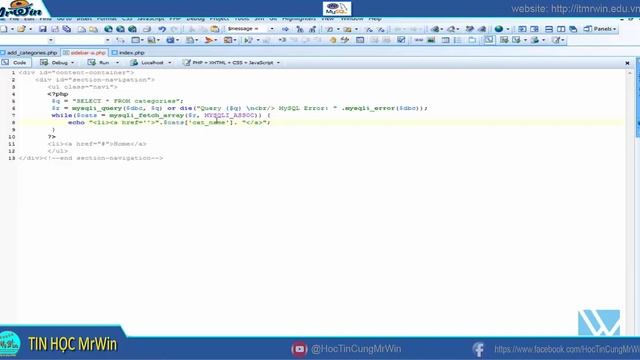
Task: Click the Find next arrow beside the search box
Action: coord(285,29)
